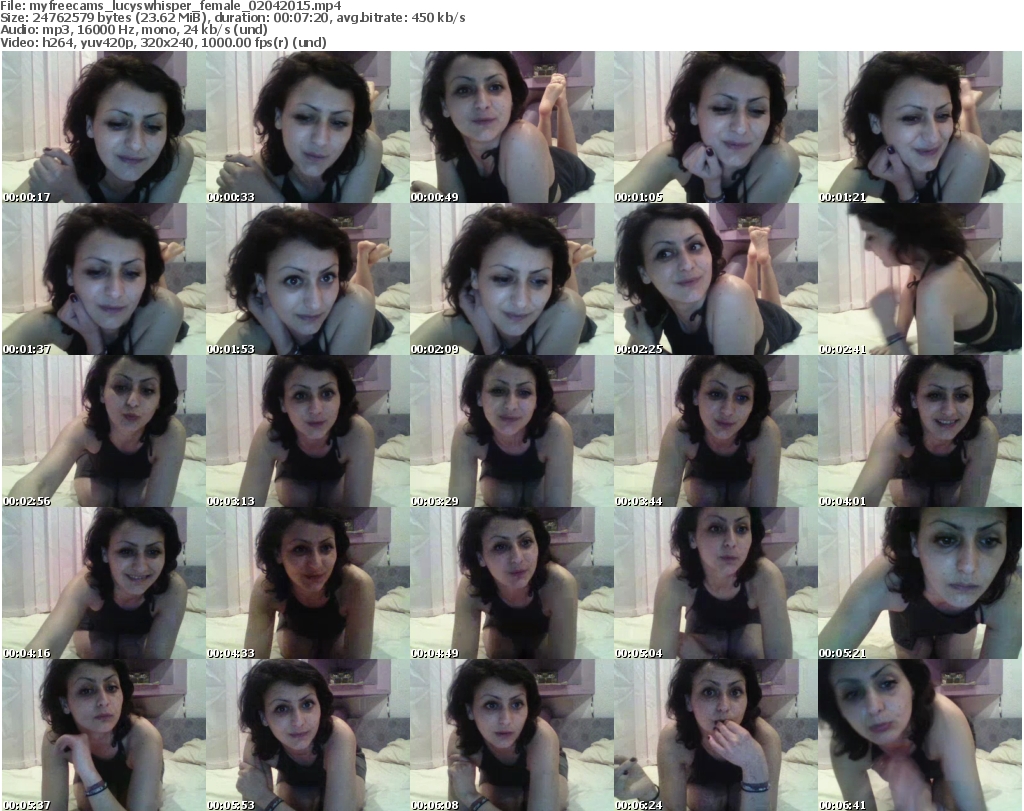Select the frame marked 00:05:21

920,584
